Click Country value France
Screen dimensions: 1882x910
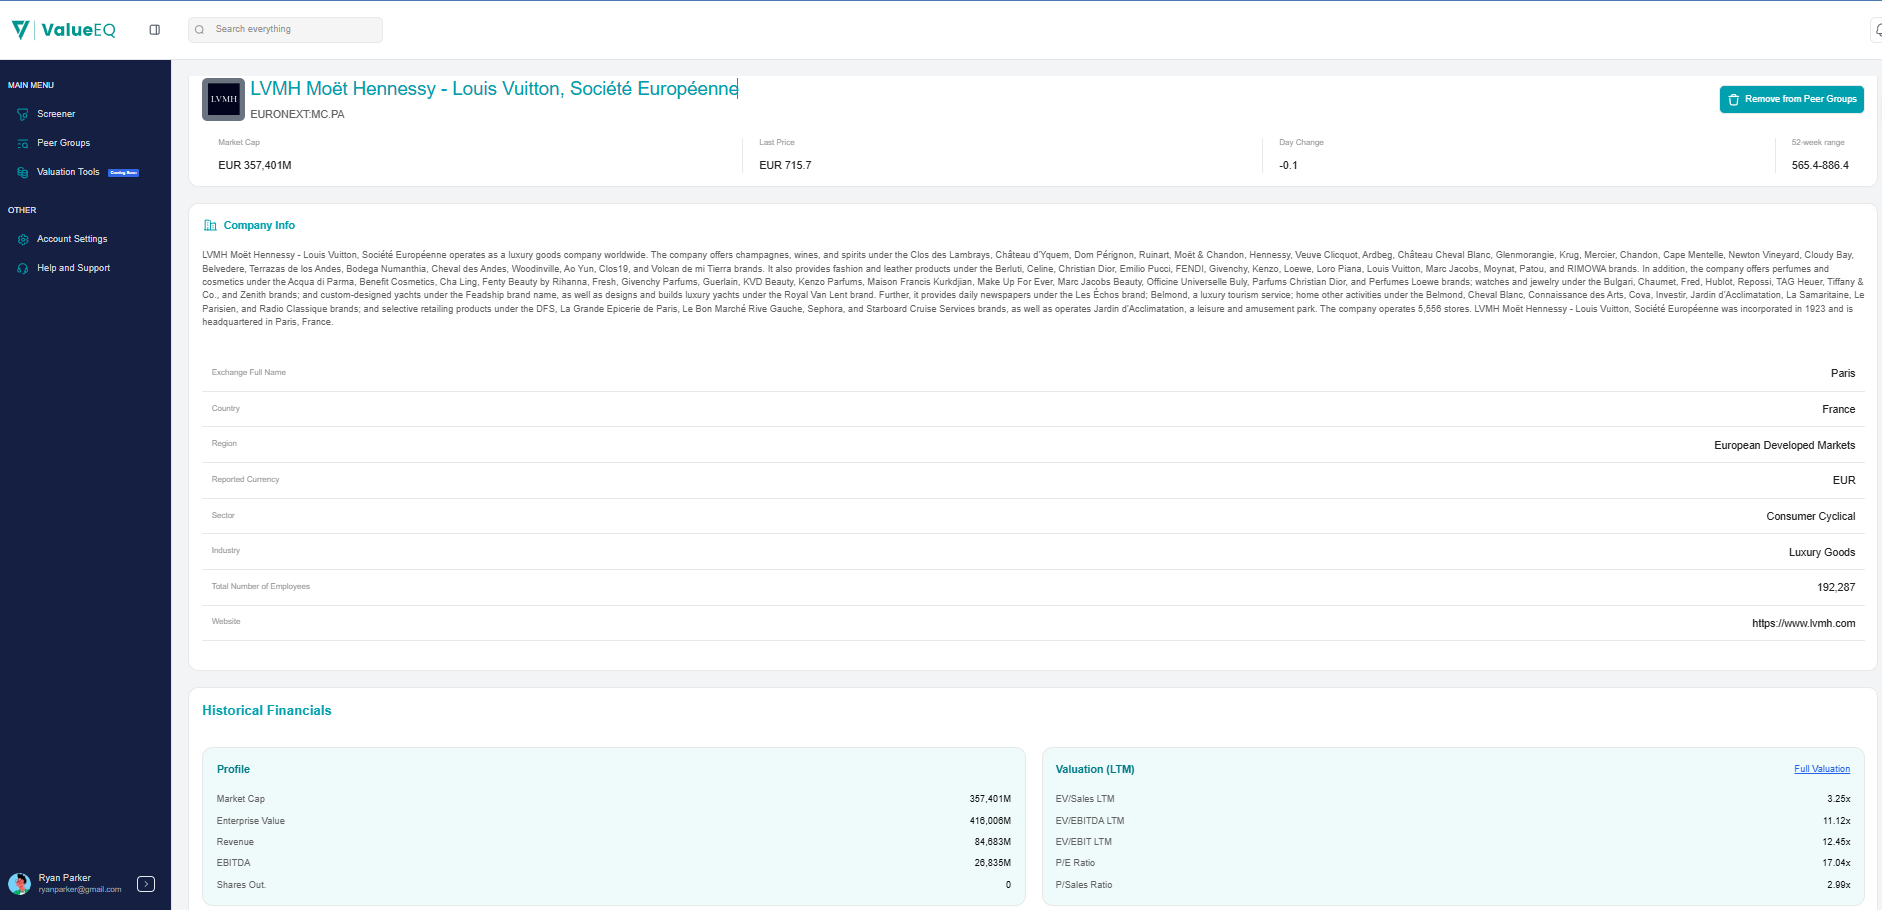pyautogui.click(x=1838, y=409)
